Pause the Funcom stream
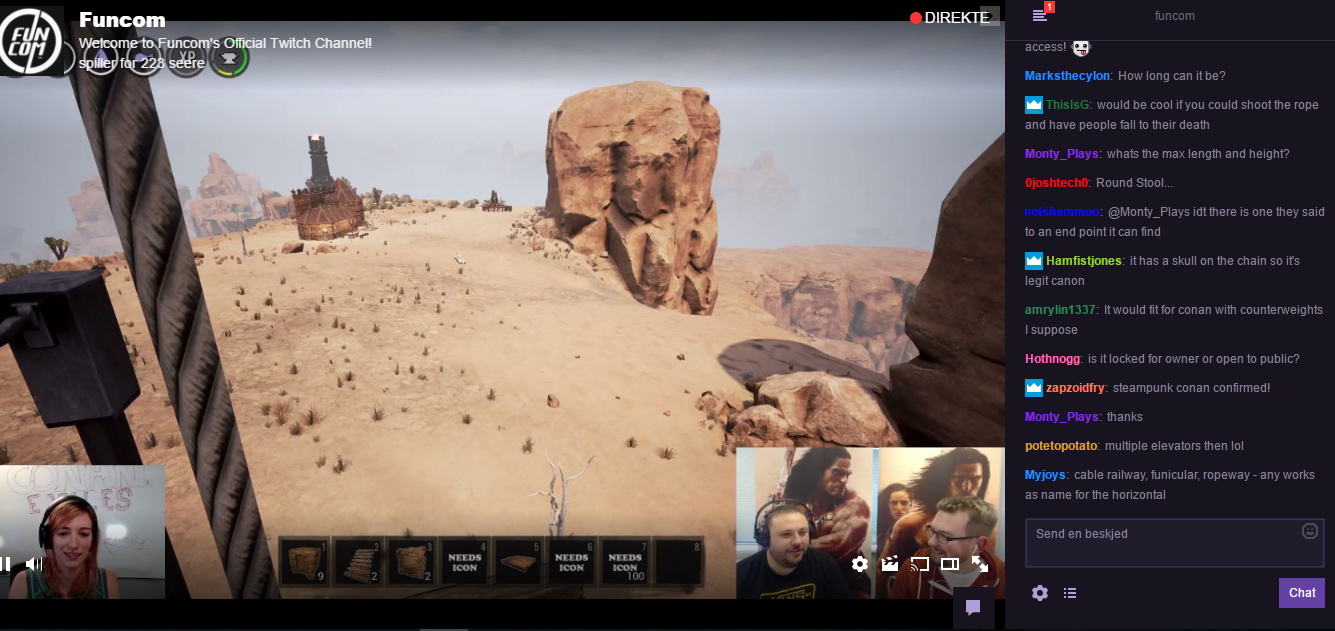This screenshot has width=1335, height=631. click(x=5, y=564)
